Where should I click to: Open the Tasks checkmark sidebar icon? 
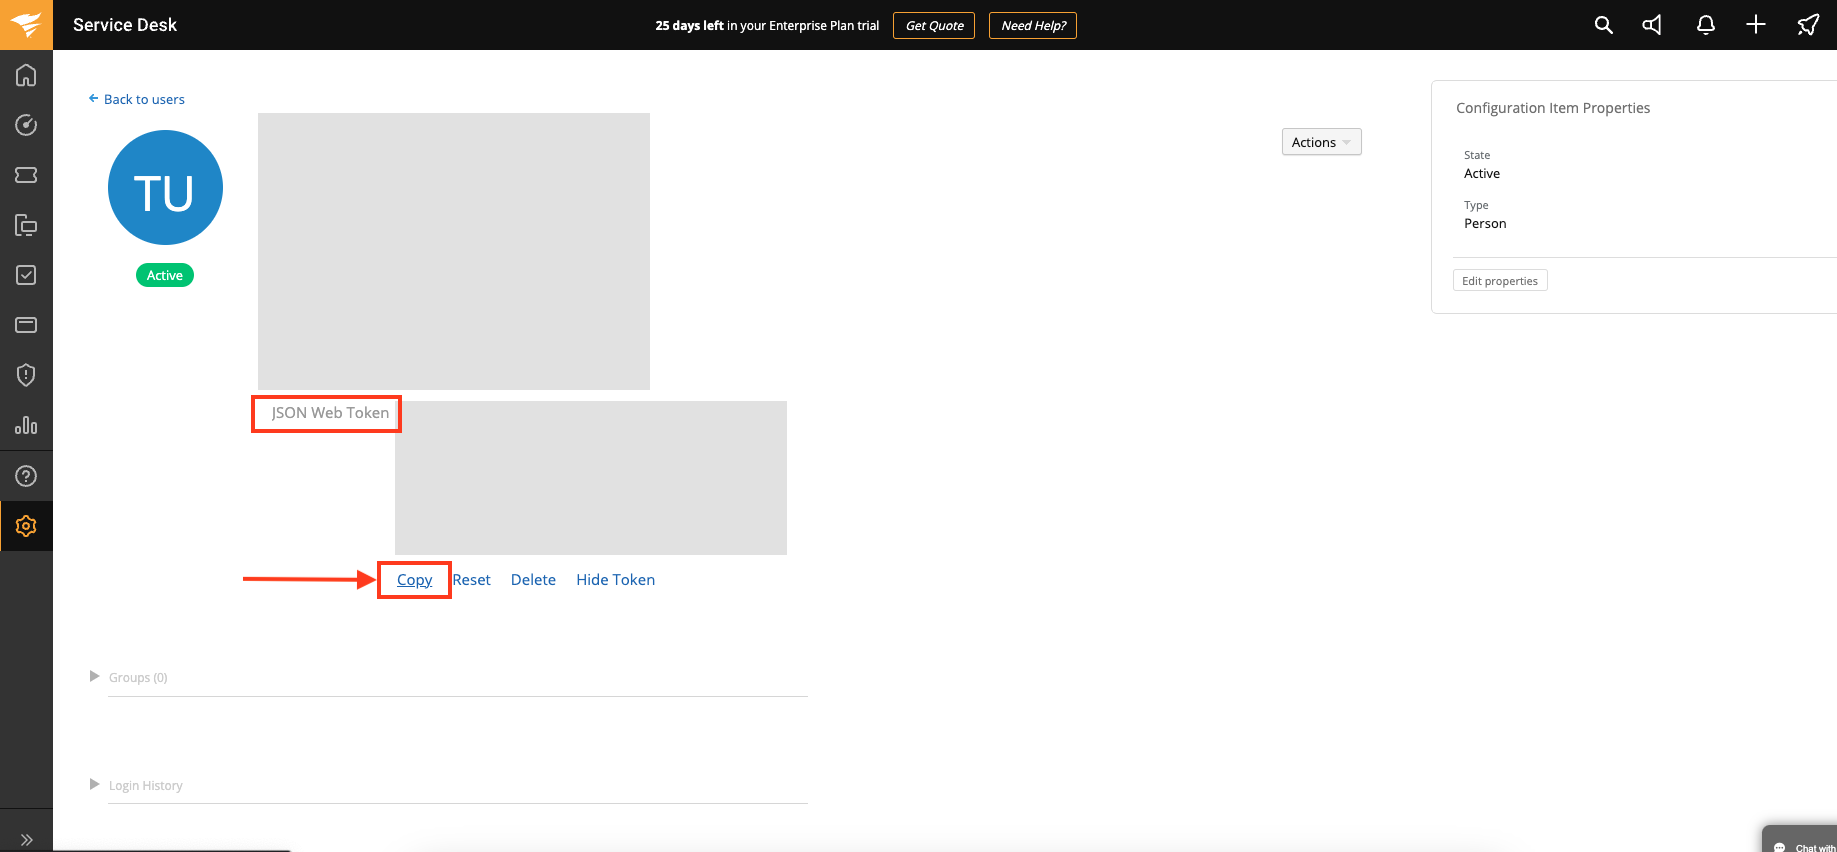[x=26, y=275]
